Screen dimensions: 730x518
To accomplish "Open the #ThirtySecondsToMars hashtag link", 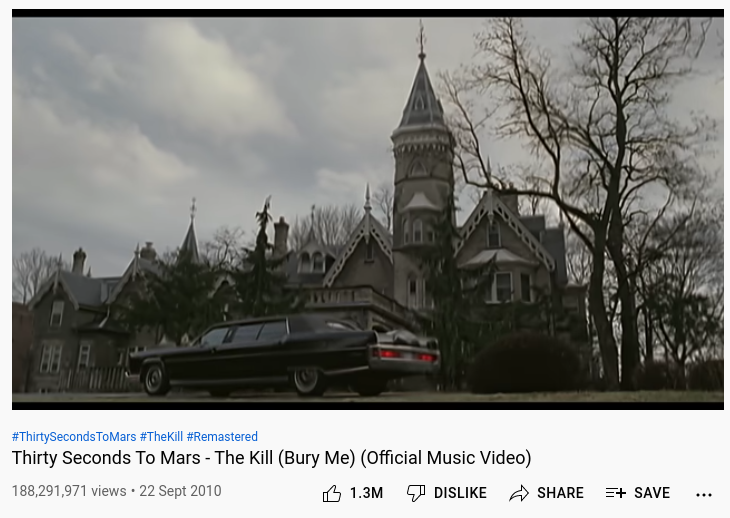I will click(74, 437).
